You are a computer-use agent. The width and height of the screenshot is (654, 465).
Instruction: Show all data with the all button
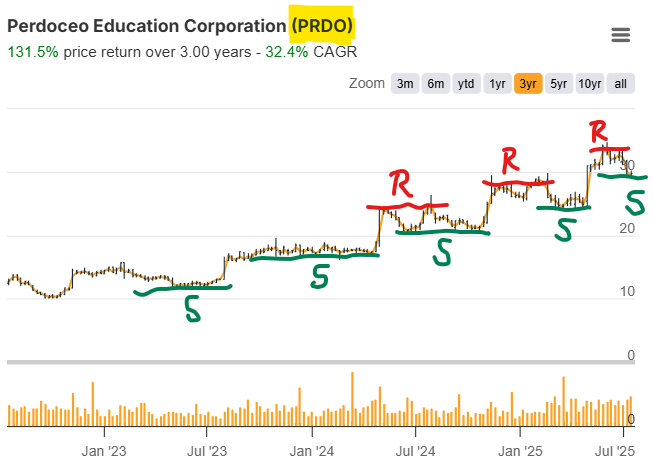pos(621,84)
